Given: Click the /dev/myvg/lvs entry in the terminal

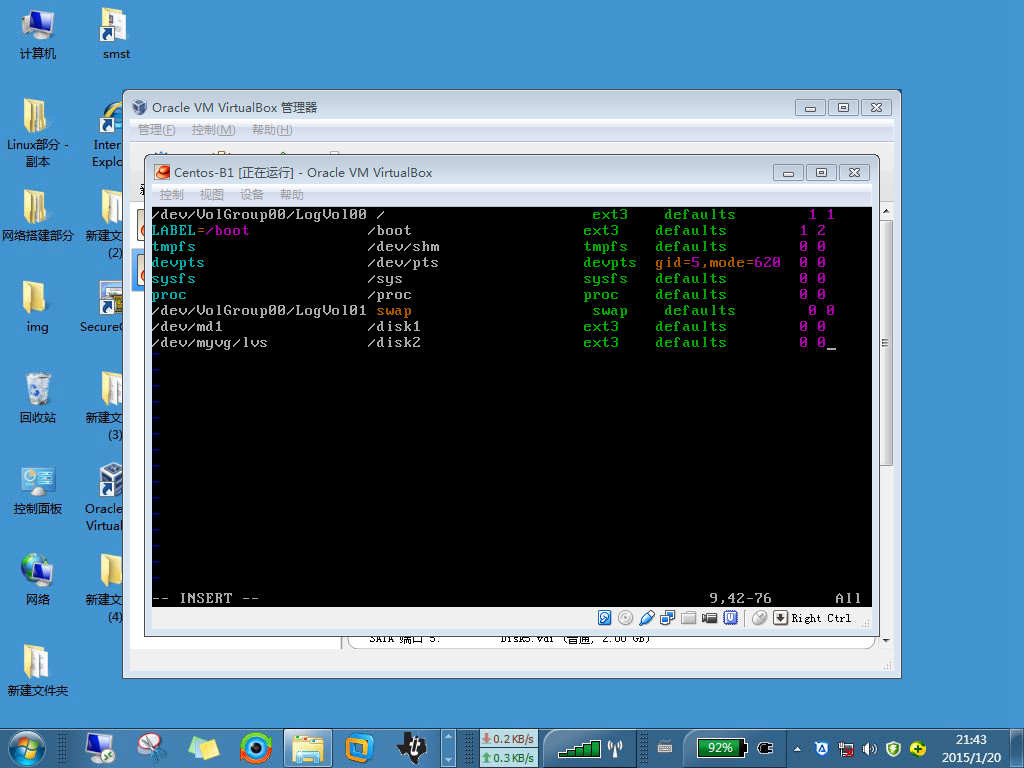Looking at the screenshot, I should (210, 343).
